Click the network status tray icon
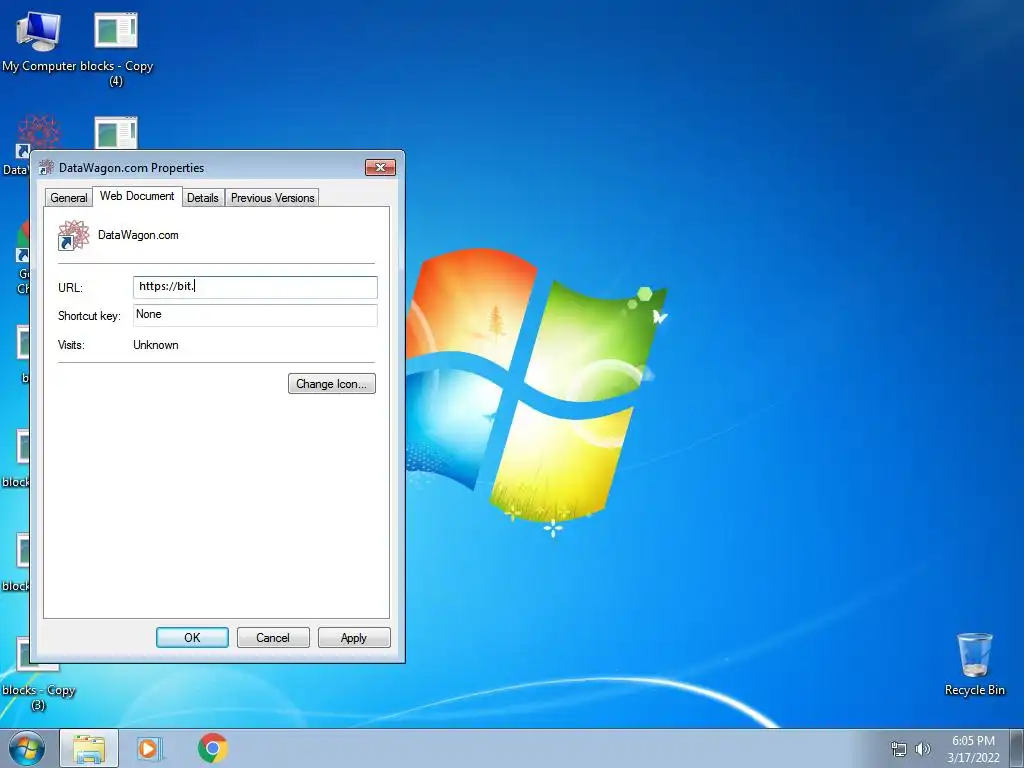 click(x=899, y=749)
